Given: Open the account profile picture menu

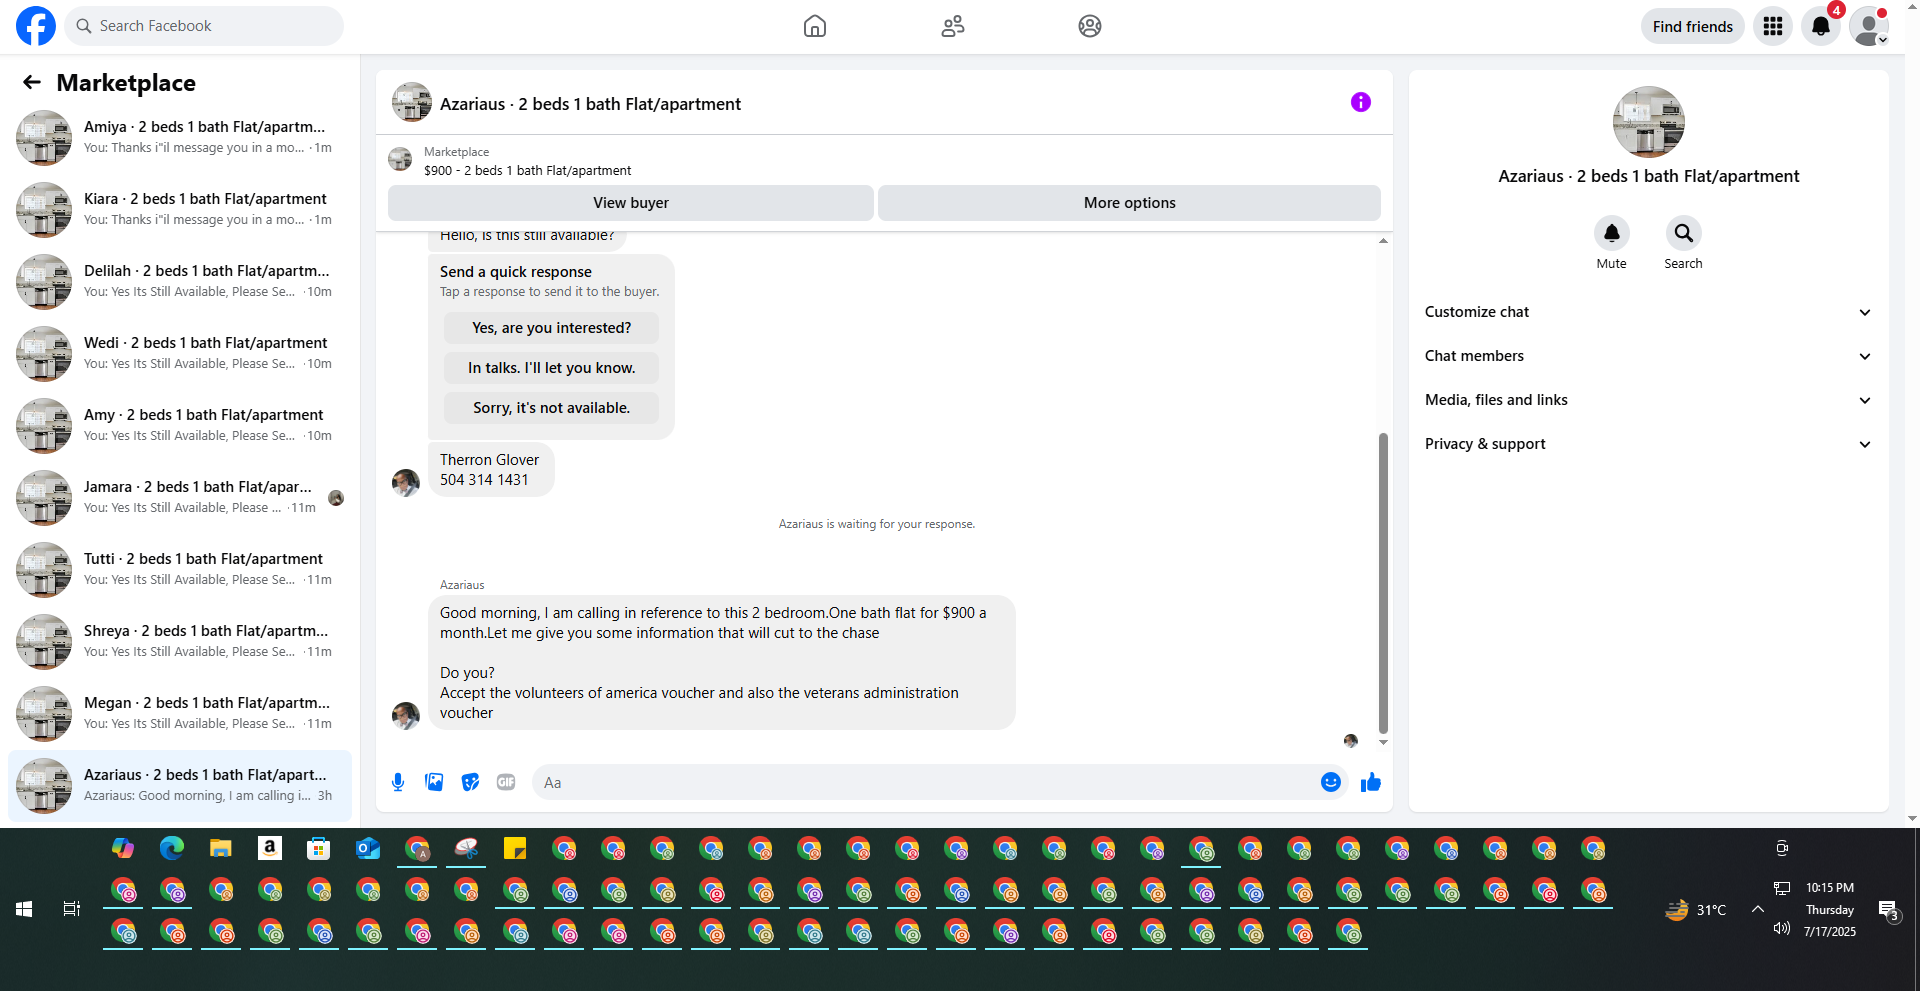Looking at the screenshot, I should (1869, 26).
